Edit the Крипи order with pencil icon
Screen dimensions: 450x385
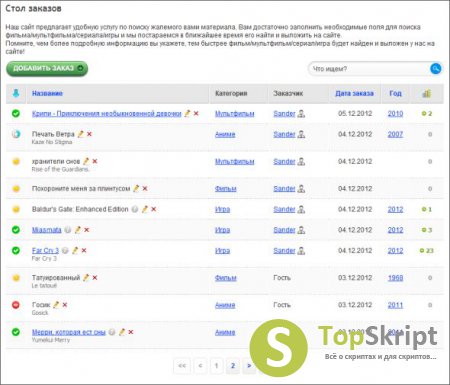(x=187, y=113)
